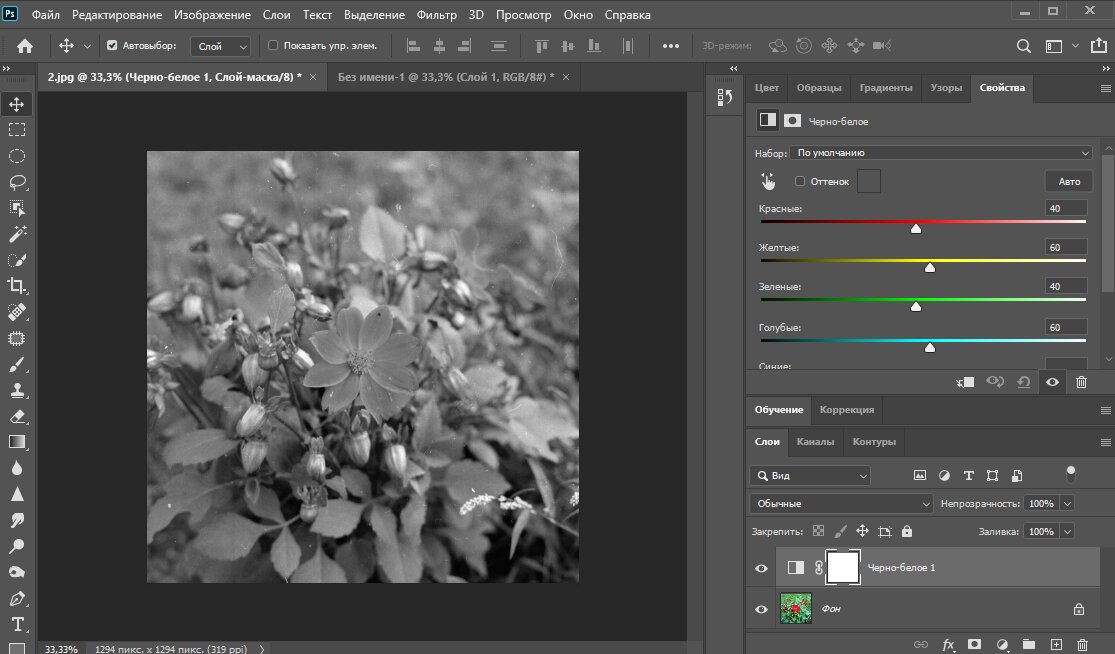This screenshot has height=654, width=1115.
Task: Enable the Оттенок tint checkbox
Action: click(800, 181)
